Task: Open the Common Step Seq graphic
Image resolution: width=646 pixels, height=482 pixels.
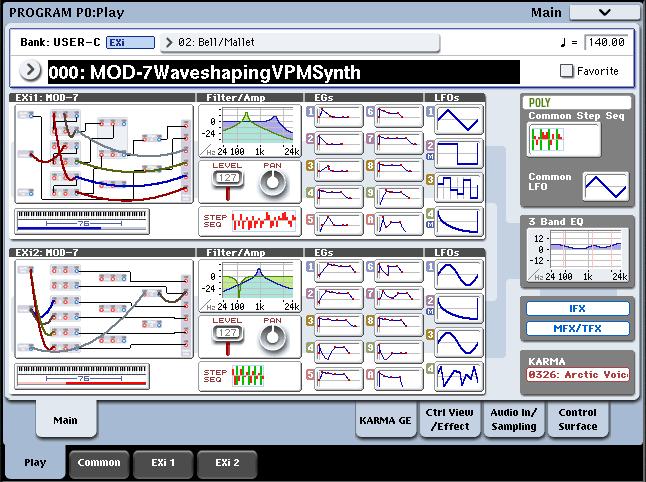Action: point(564,139)
